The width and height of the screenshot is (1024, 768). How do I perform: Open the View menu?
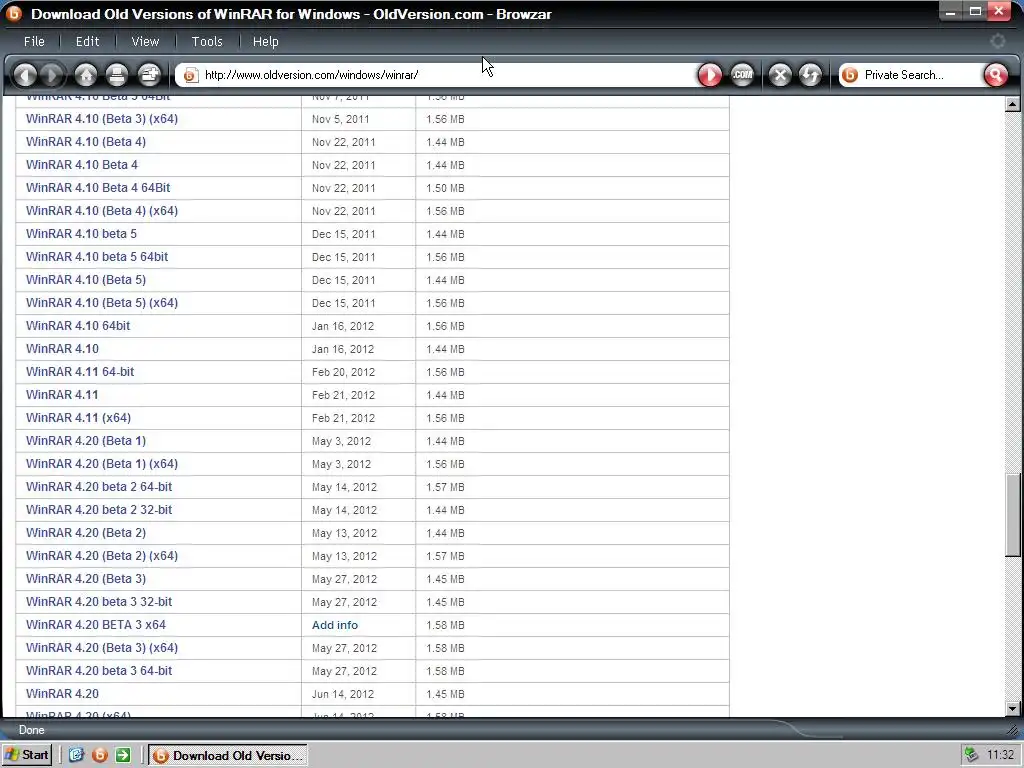145,42
